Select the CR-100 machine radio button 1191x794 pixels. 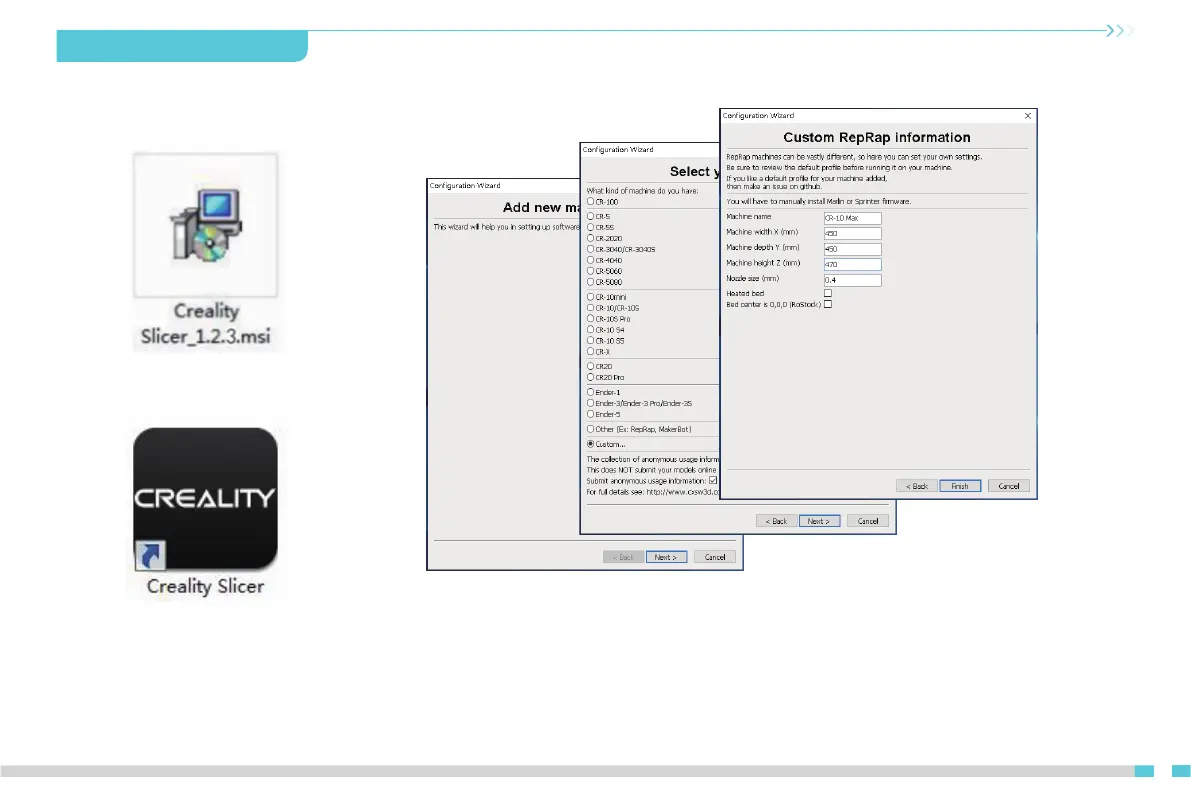[590, 201]
